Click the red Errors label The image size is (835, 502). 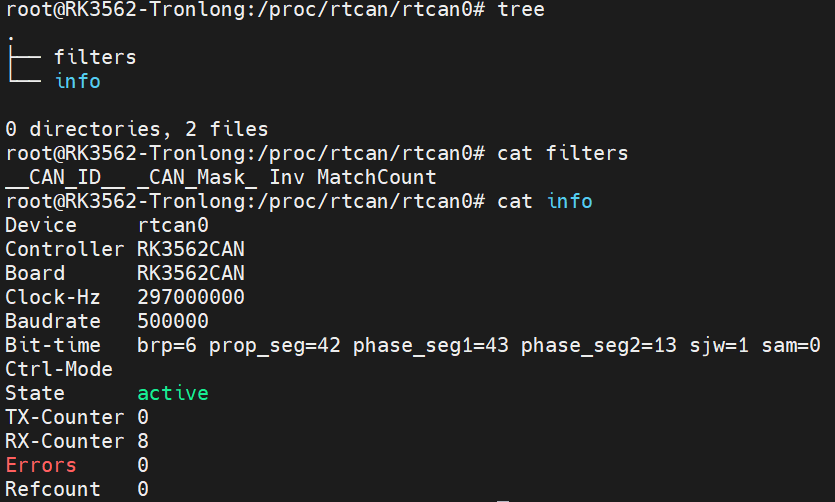tap(41, 465)
